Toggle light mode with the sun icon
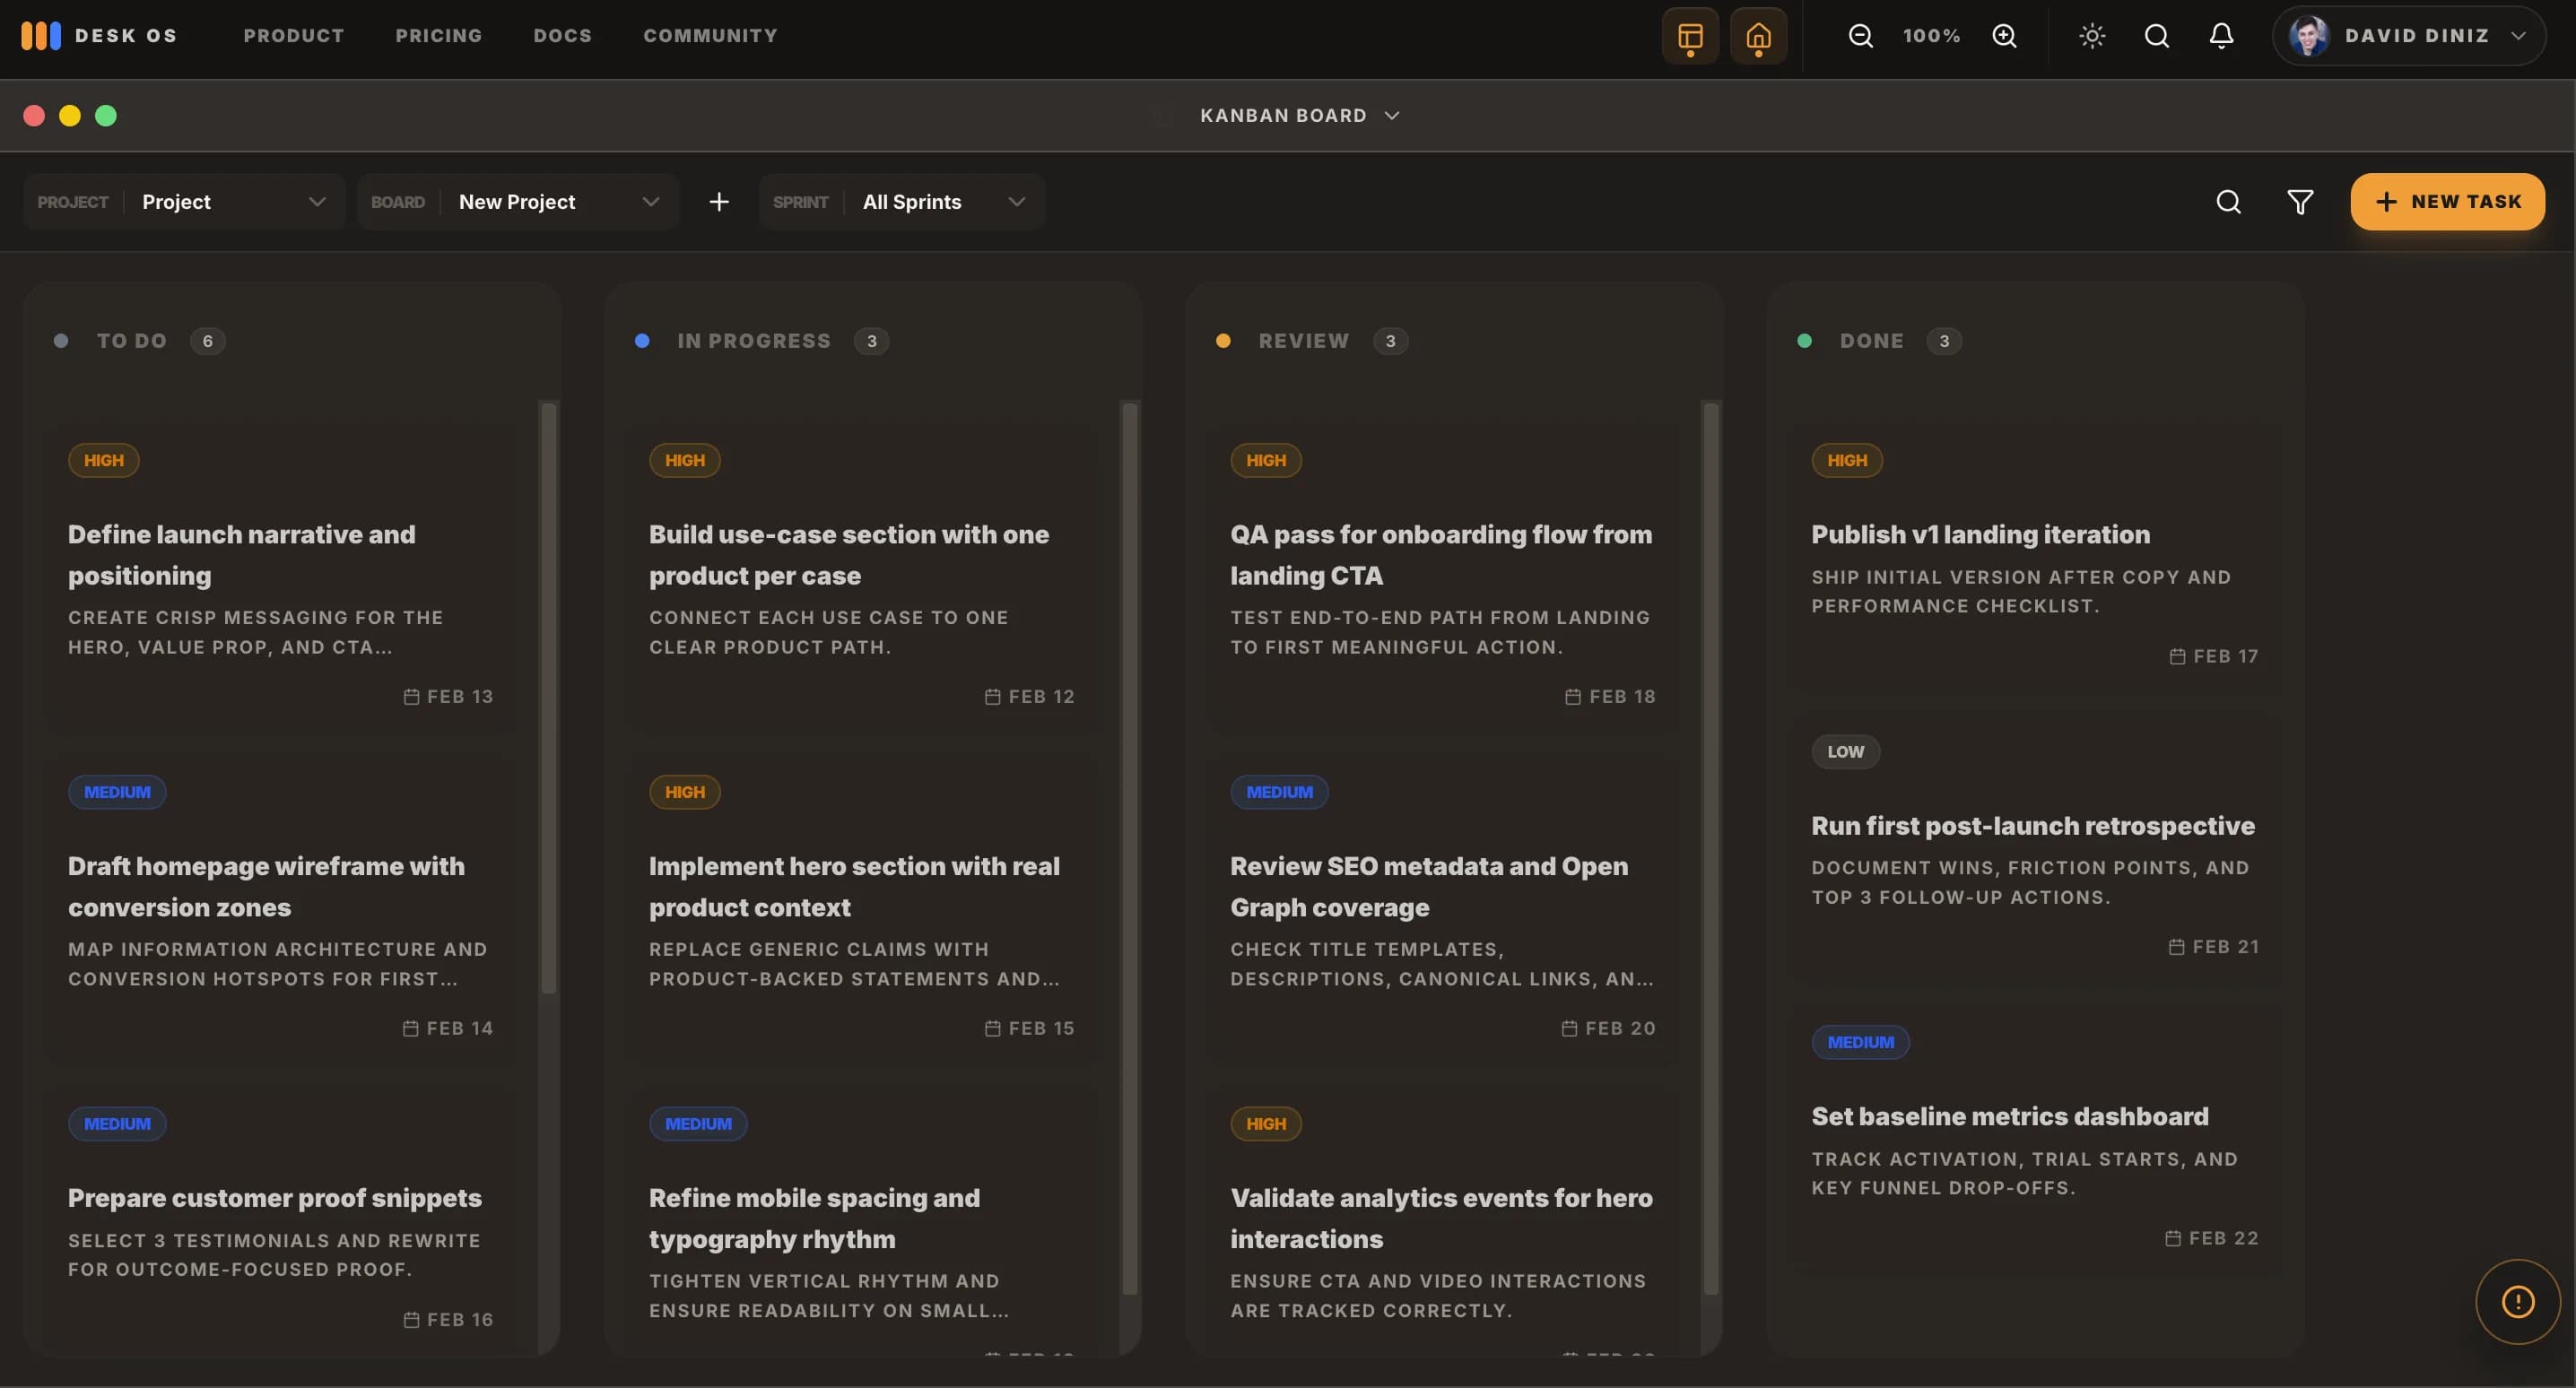This screenshot has width=2576, height=1388. point(2090,36)
